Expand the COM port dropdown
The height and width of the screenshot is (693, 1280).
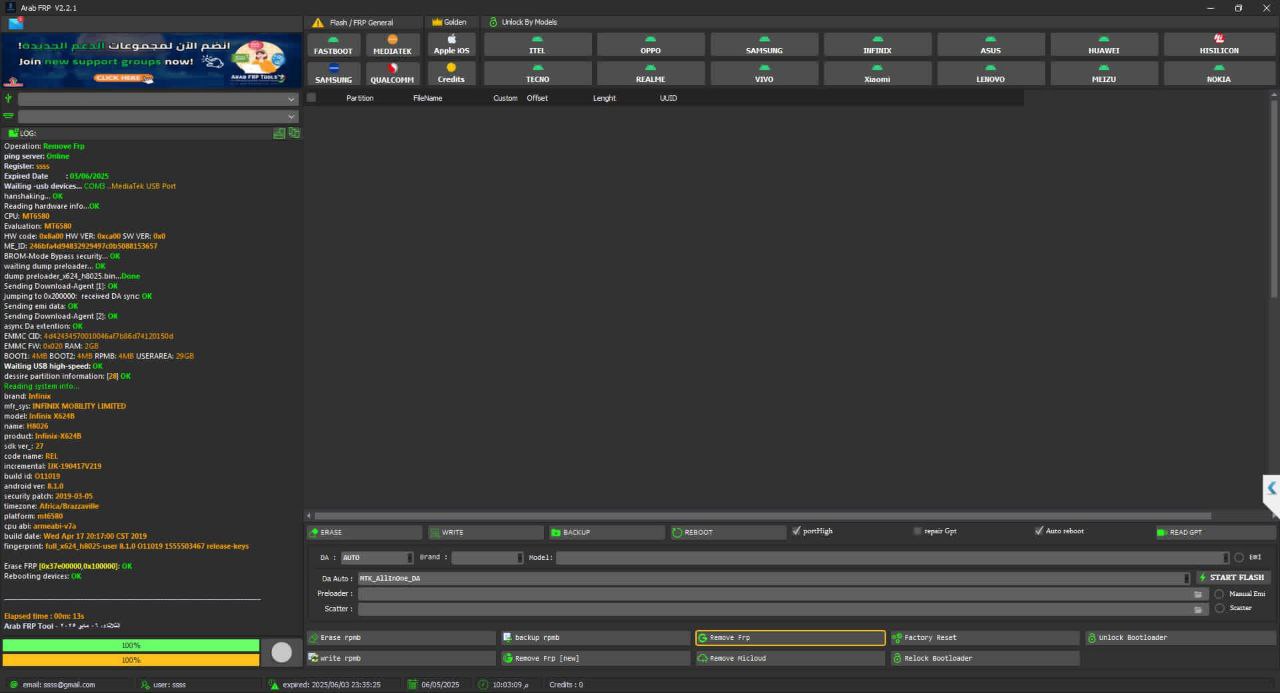[x=158, y=116]
